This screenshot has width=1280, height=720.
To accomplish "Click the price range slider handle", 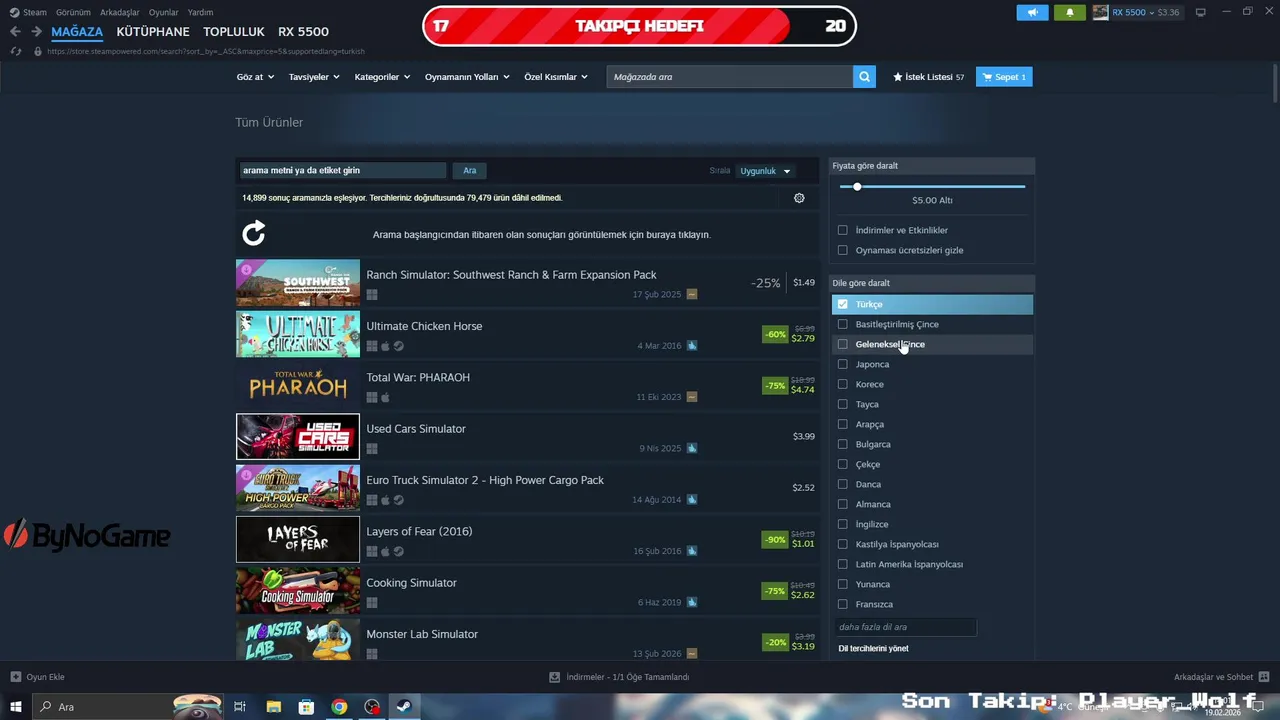I will click(857, 187).
